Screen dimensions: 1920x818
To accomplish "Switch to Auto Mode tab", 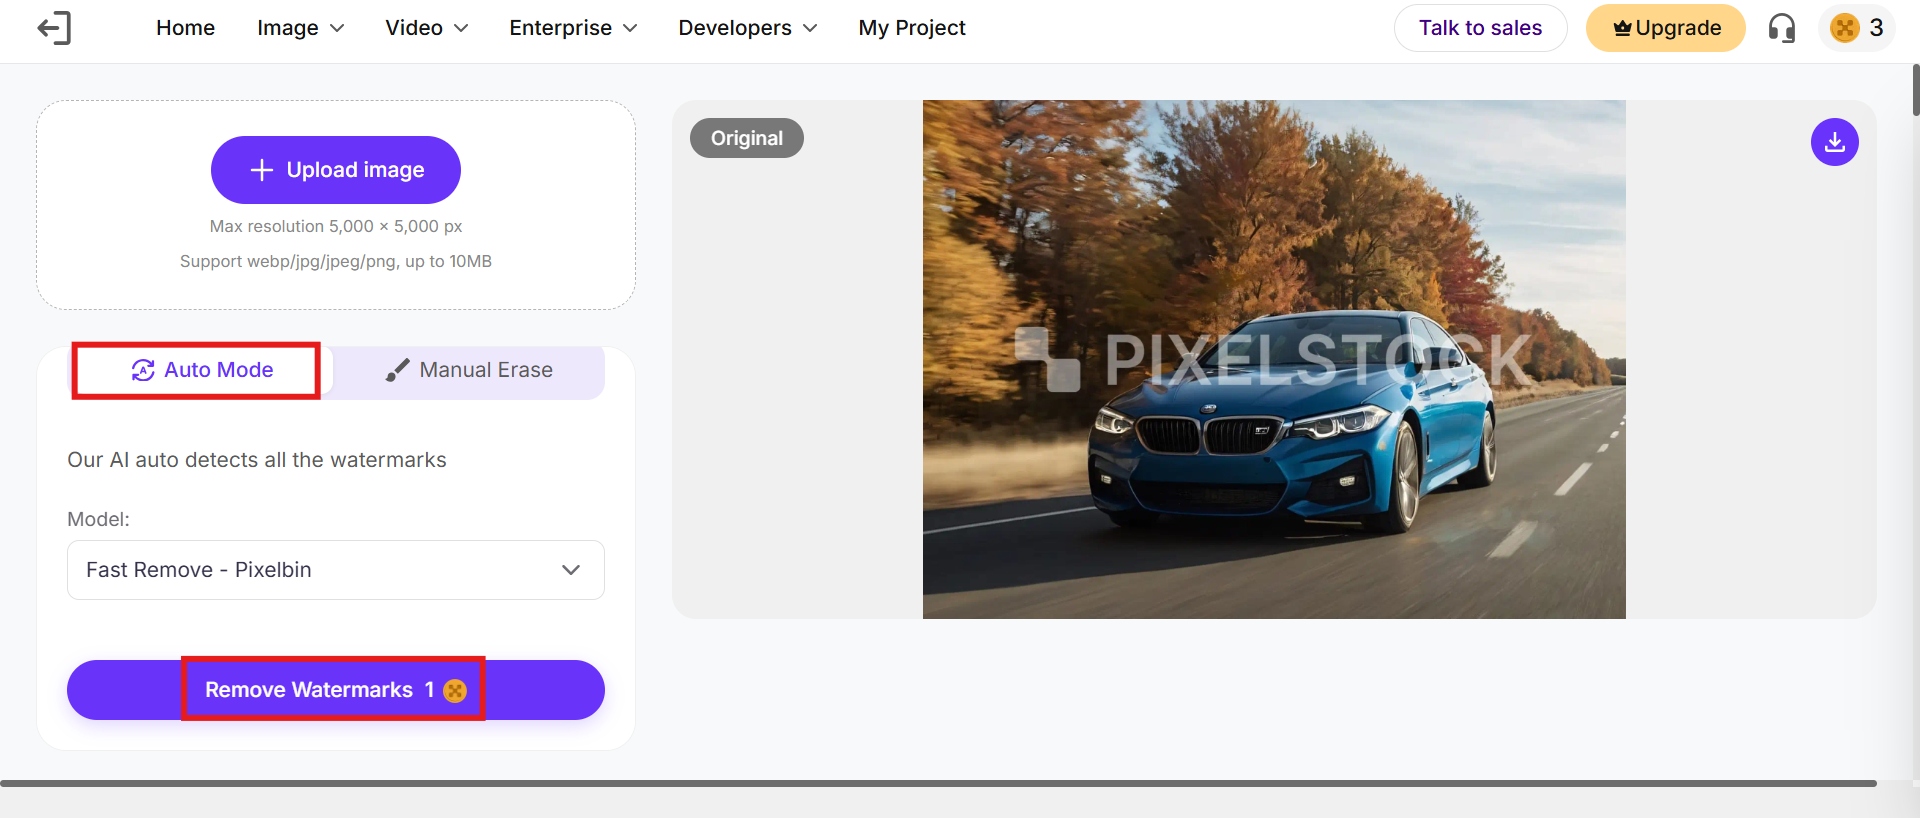I will click(200, 370).
